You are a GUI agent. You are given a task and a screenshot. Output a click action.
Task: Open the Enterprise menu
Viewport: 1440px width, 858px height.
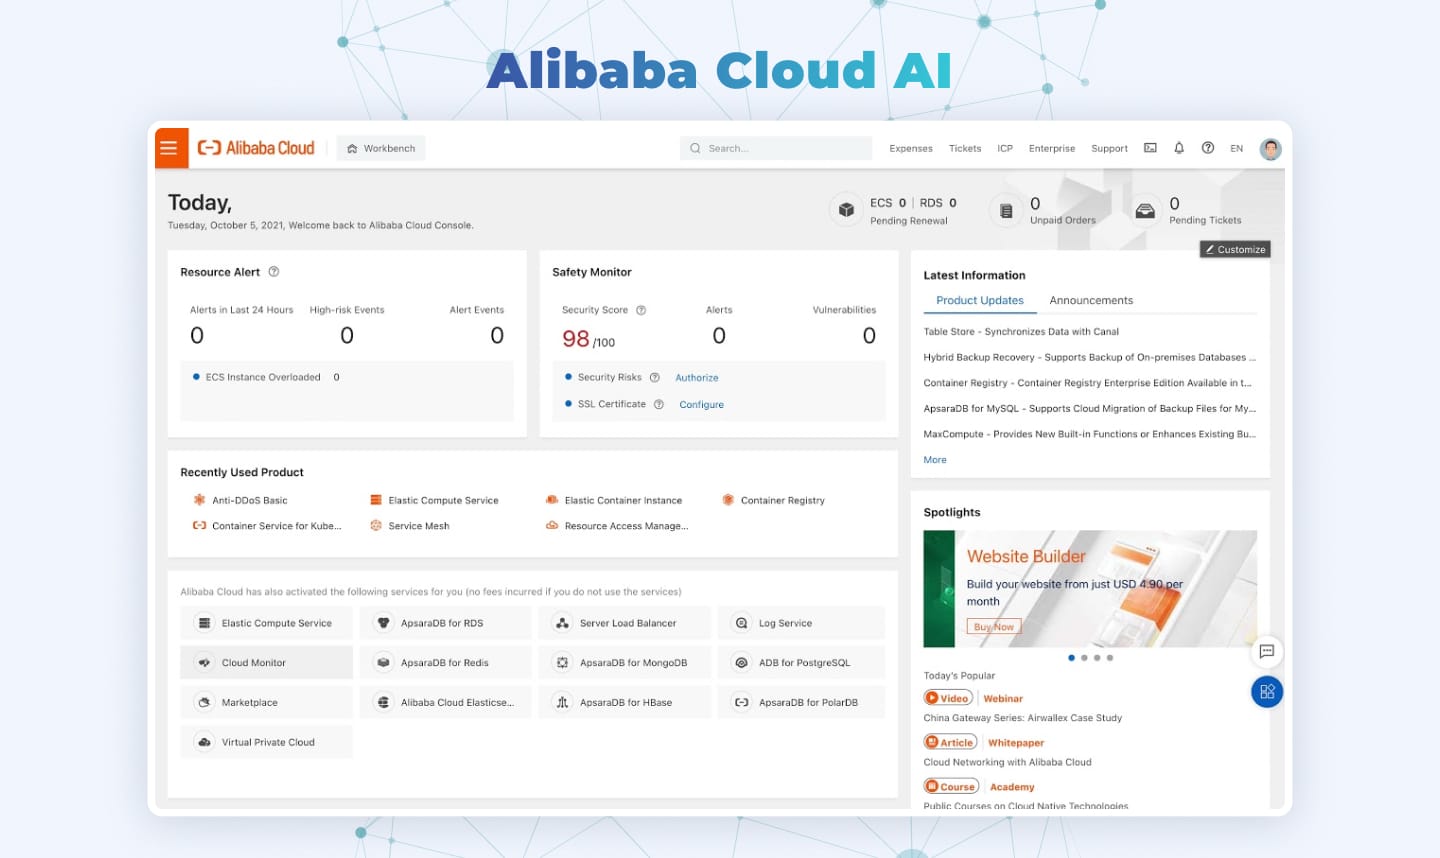click(x=1052, y=148)
